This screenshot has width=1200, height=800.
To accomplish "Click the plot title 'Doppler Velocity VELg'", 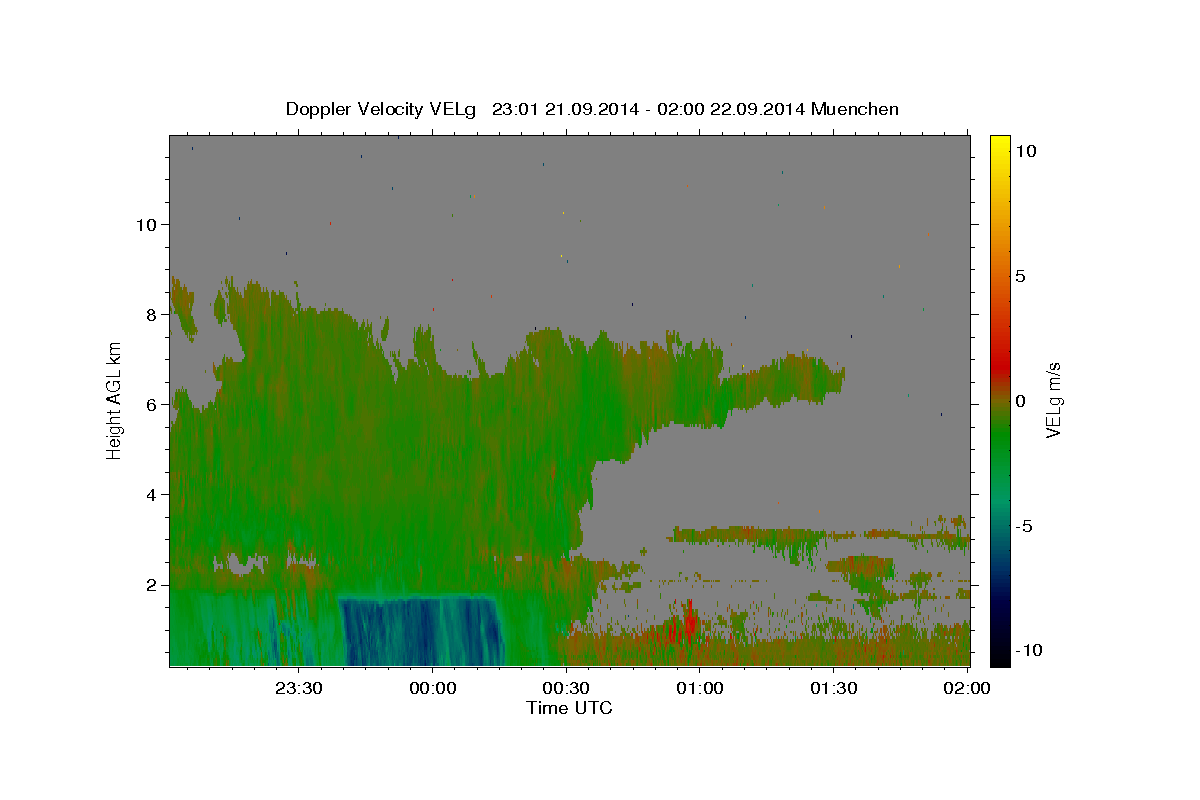I will point(381,109).
